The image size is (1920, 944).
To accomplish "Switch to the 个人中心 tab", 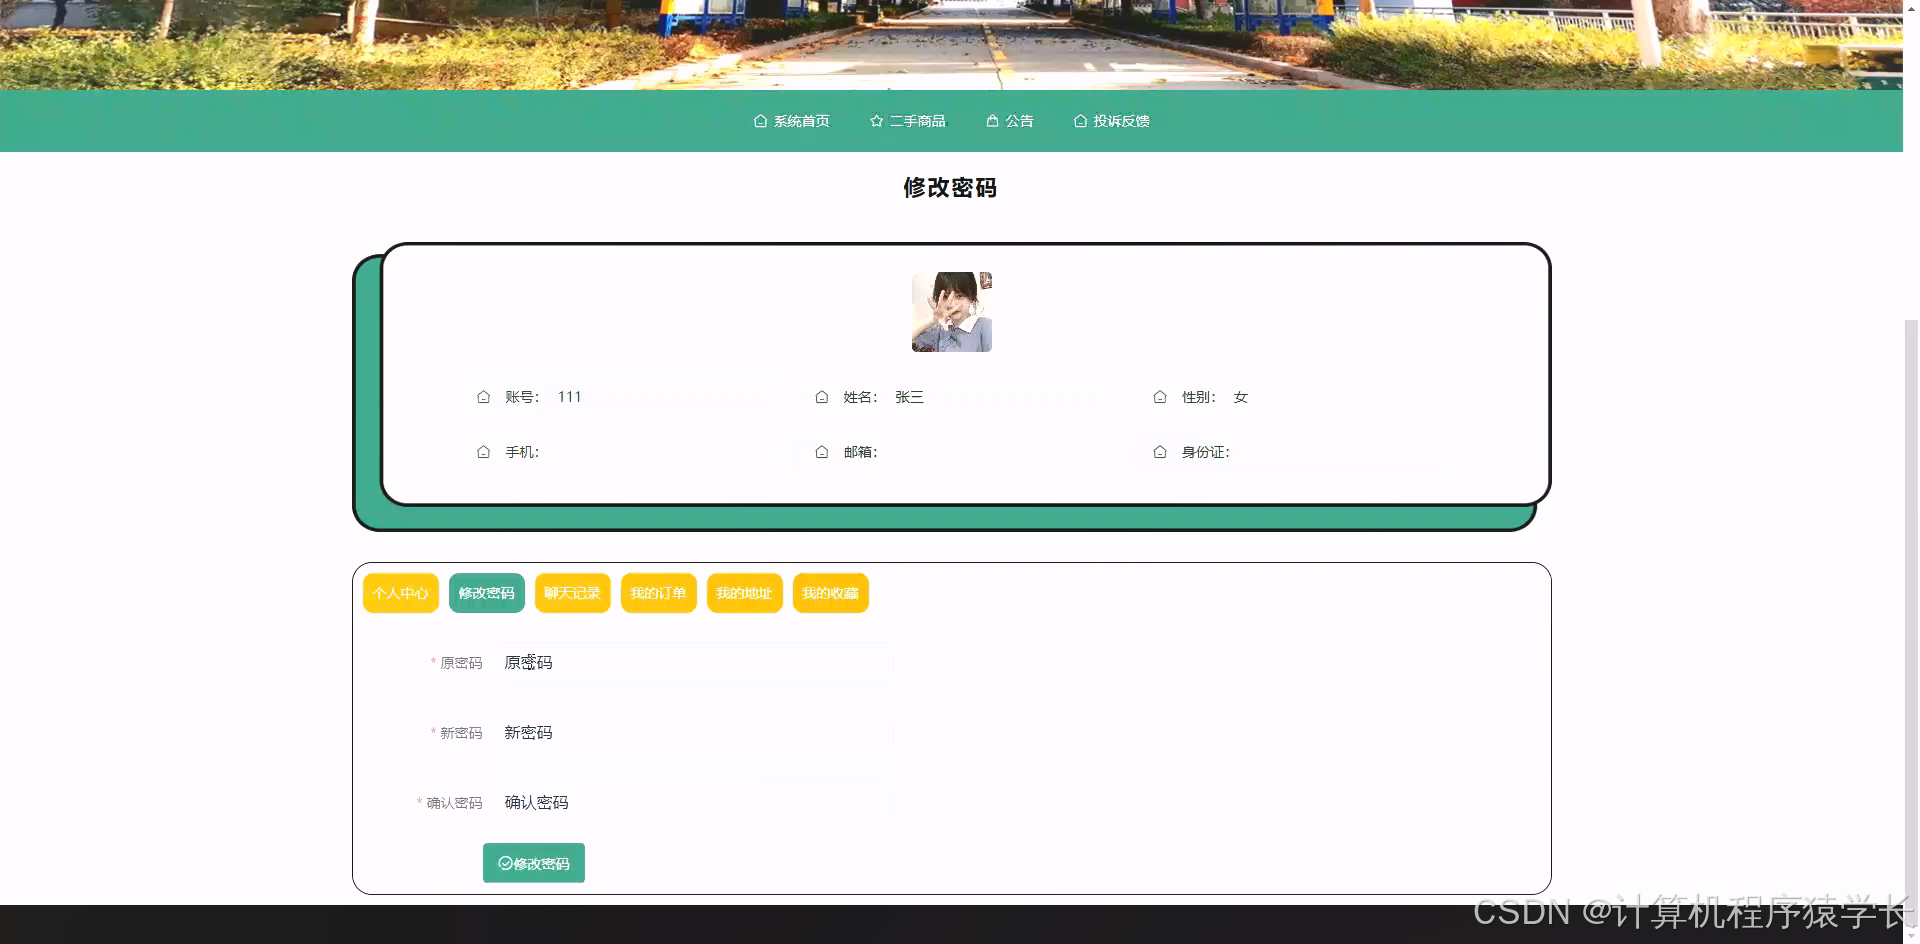I will (x=400, y=593).
